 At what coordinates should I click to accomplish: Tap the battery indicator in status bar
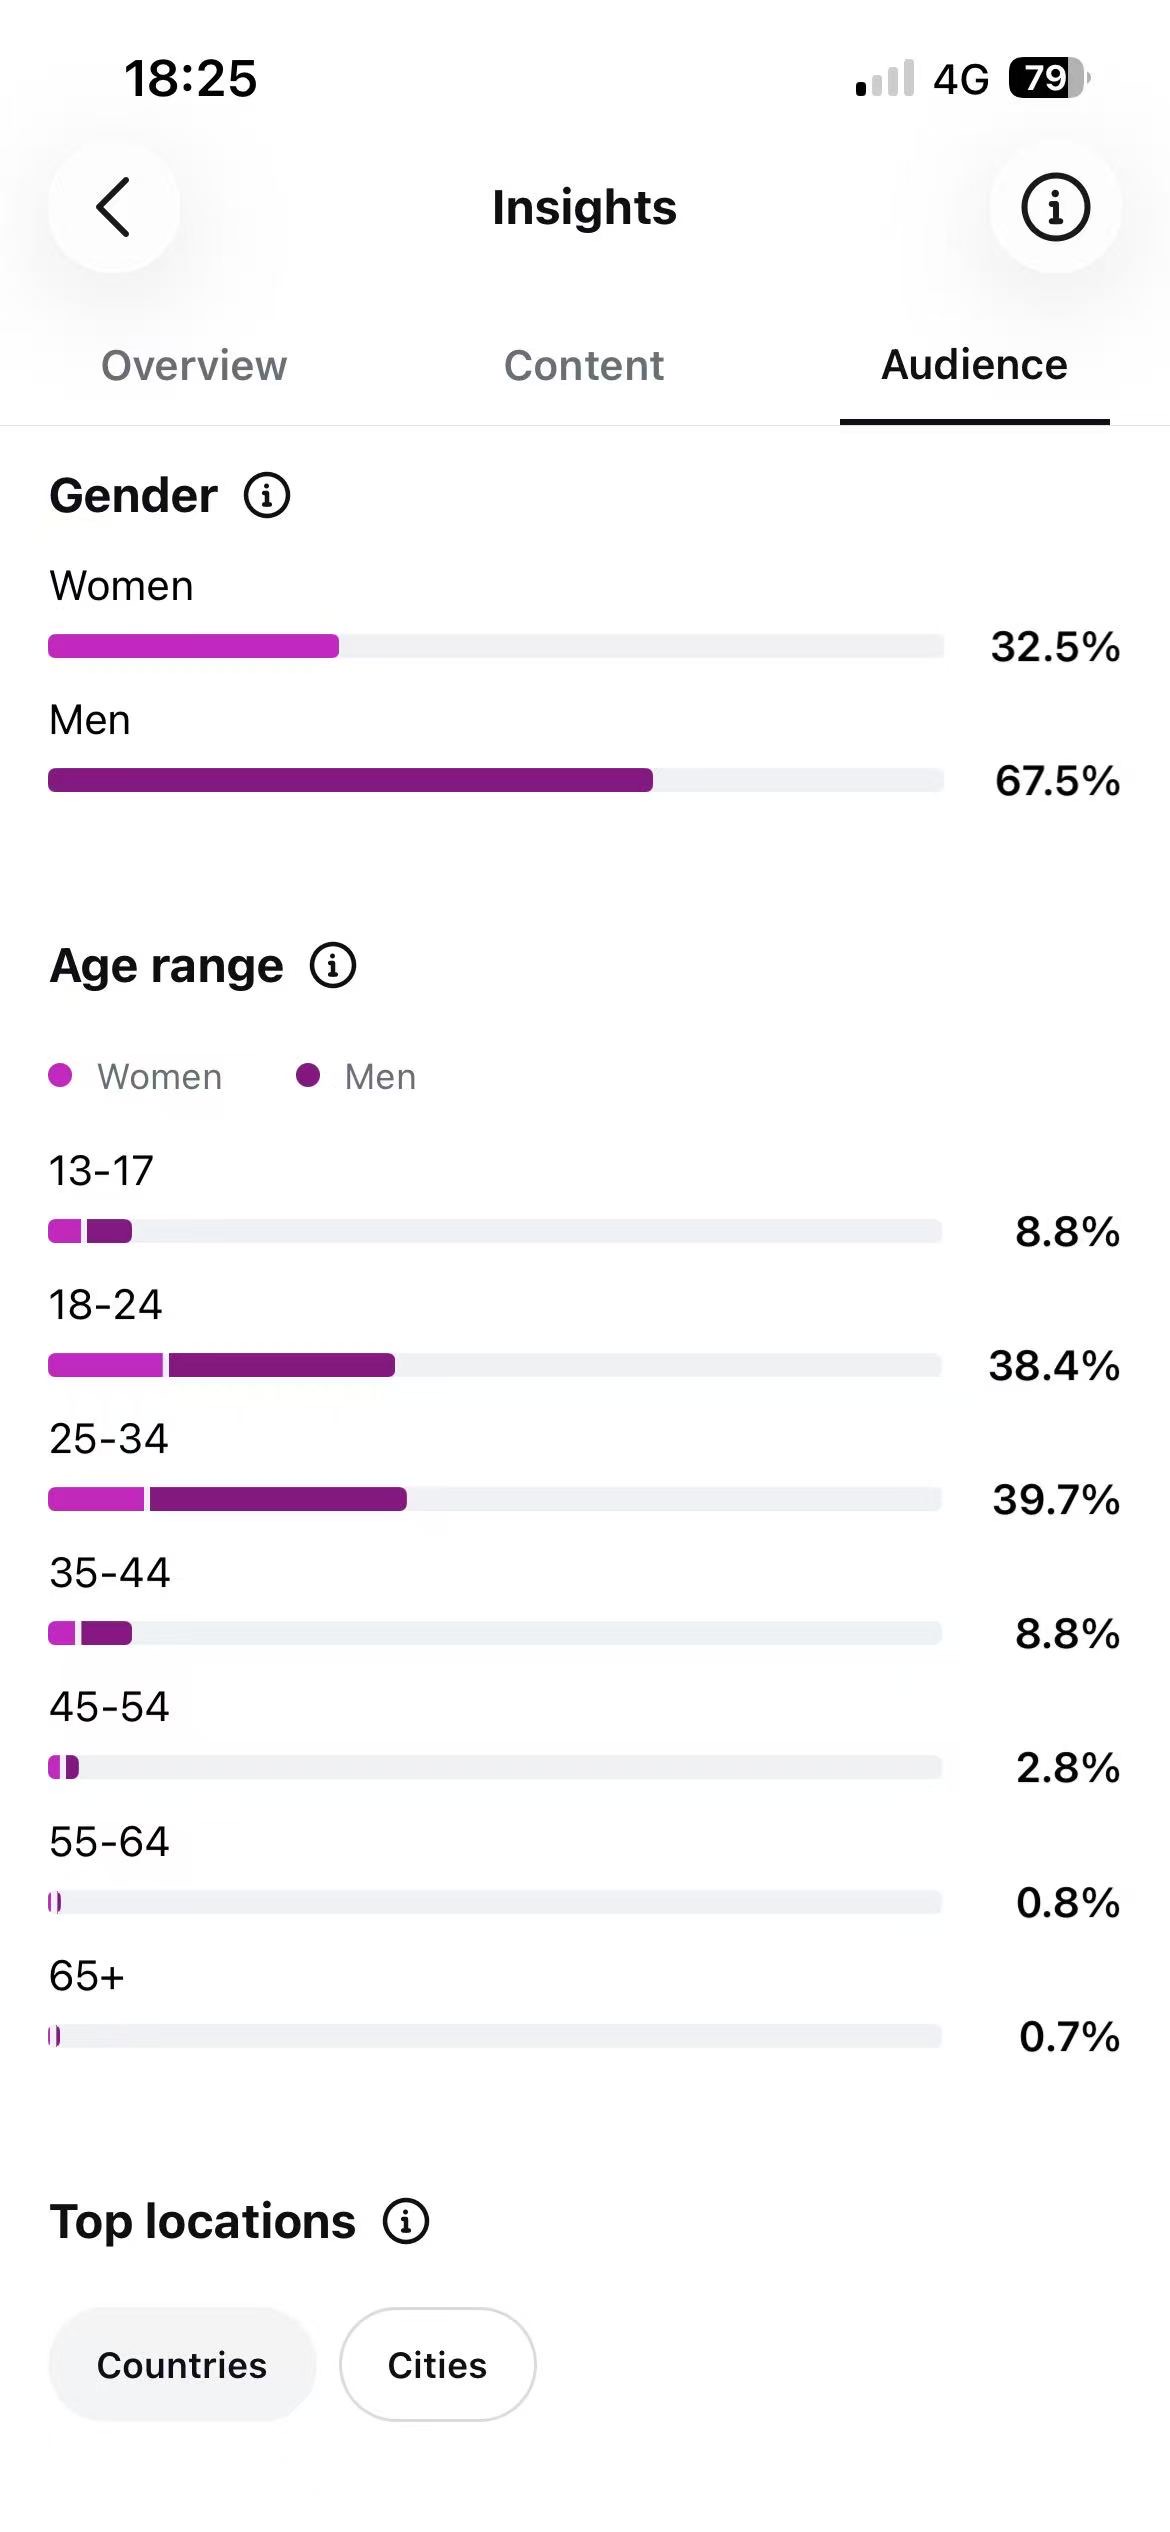pyautogui.click(x=1049, y=78)
